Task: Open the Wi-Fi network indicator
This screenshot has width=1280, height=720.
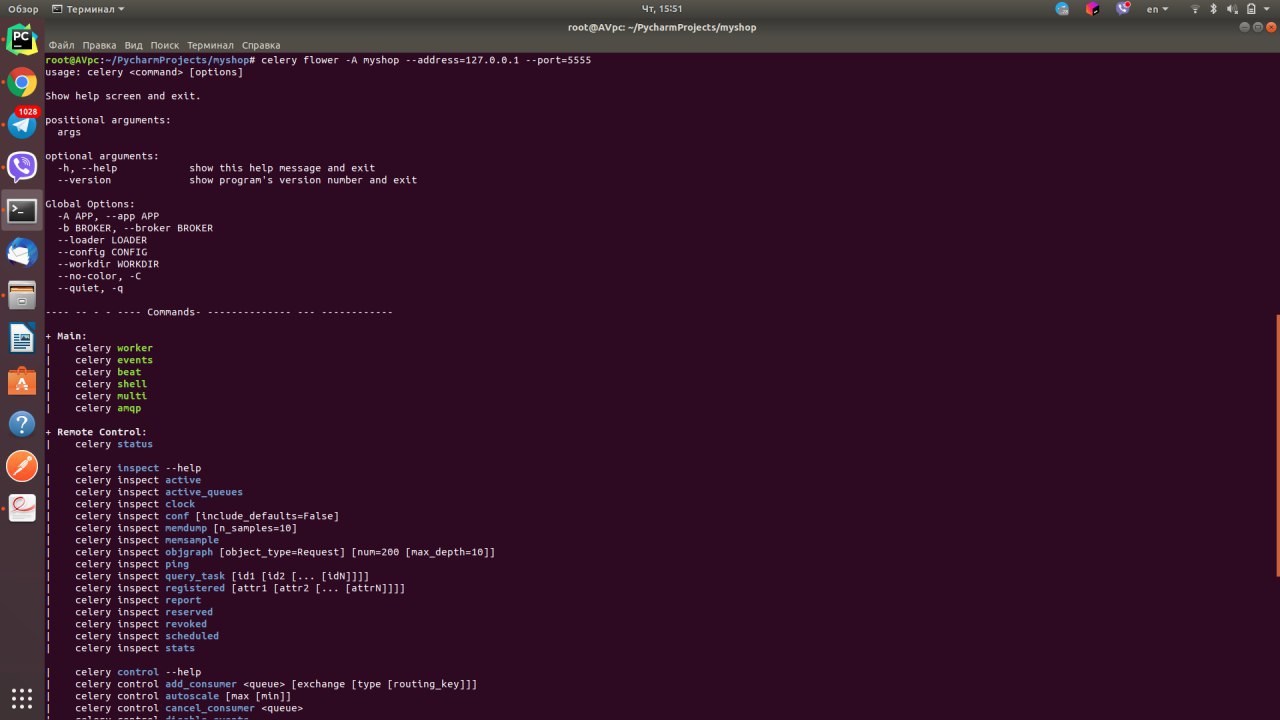Action: pos(1195,8)
